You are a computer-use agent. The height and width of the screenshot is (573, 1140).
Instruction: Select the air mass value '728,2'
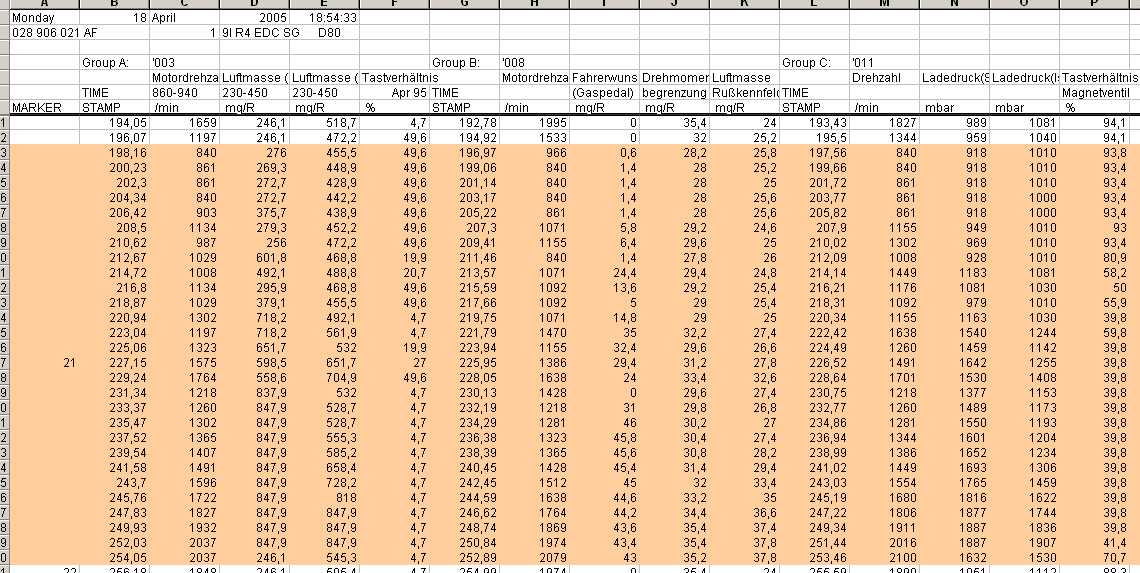pos(324,483)
